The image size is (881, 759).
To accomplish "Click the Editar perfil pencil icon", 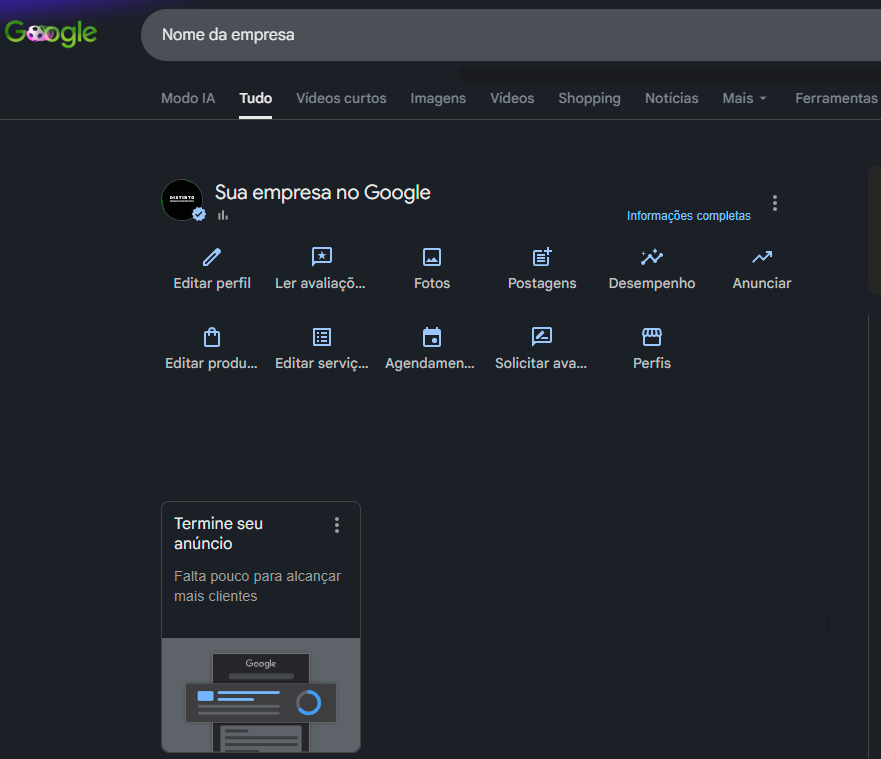I will tap(212, 257).
